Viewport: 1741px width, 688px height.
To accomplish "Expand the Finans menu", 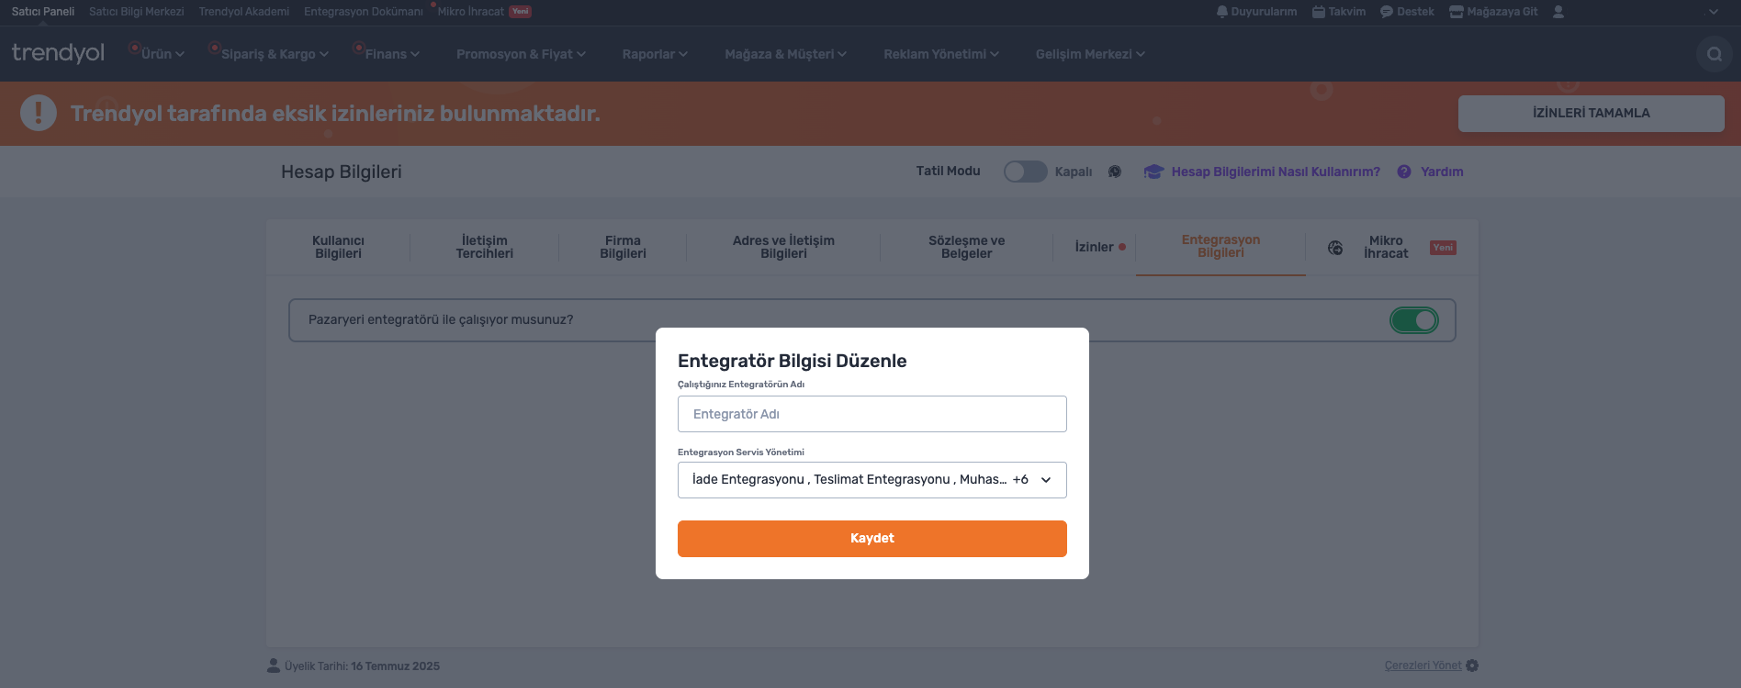I will pos(392,54).
